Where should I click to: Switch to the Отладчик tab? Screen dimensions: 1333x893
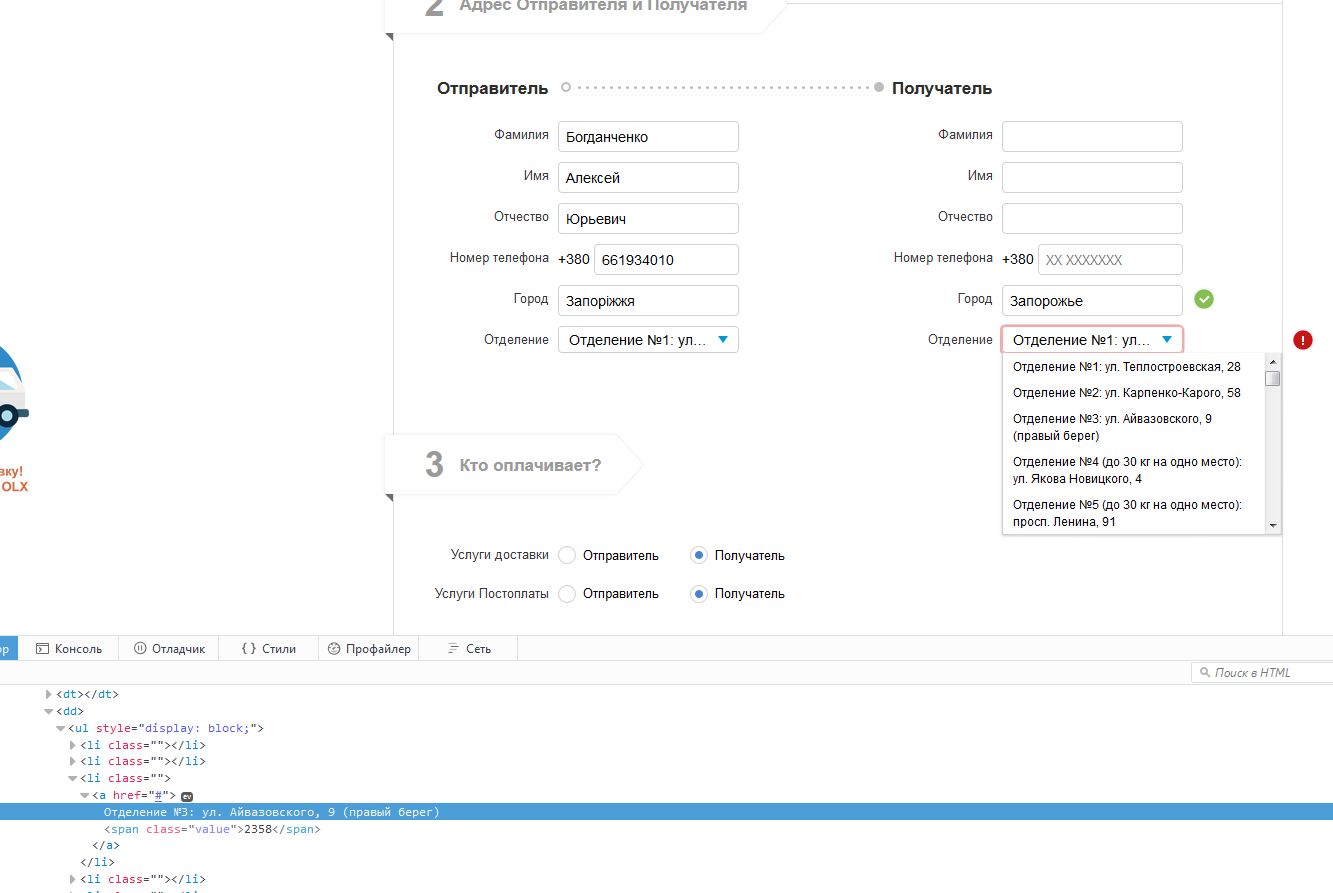tap(168, 649)
